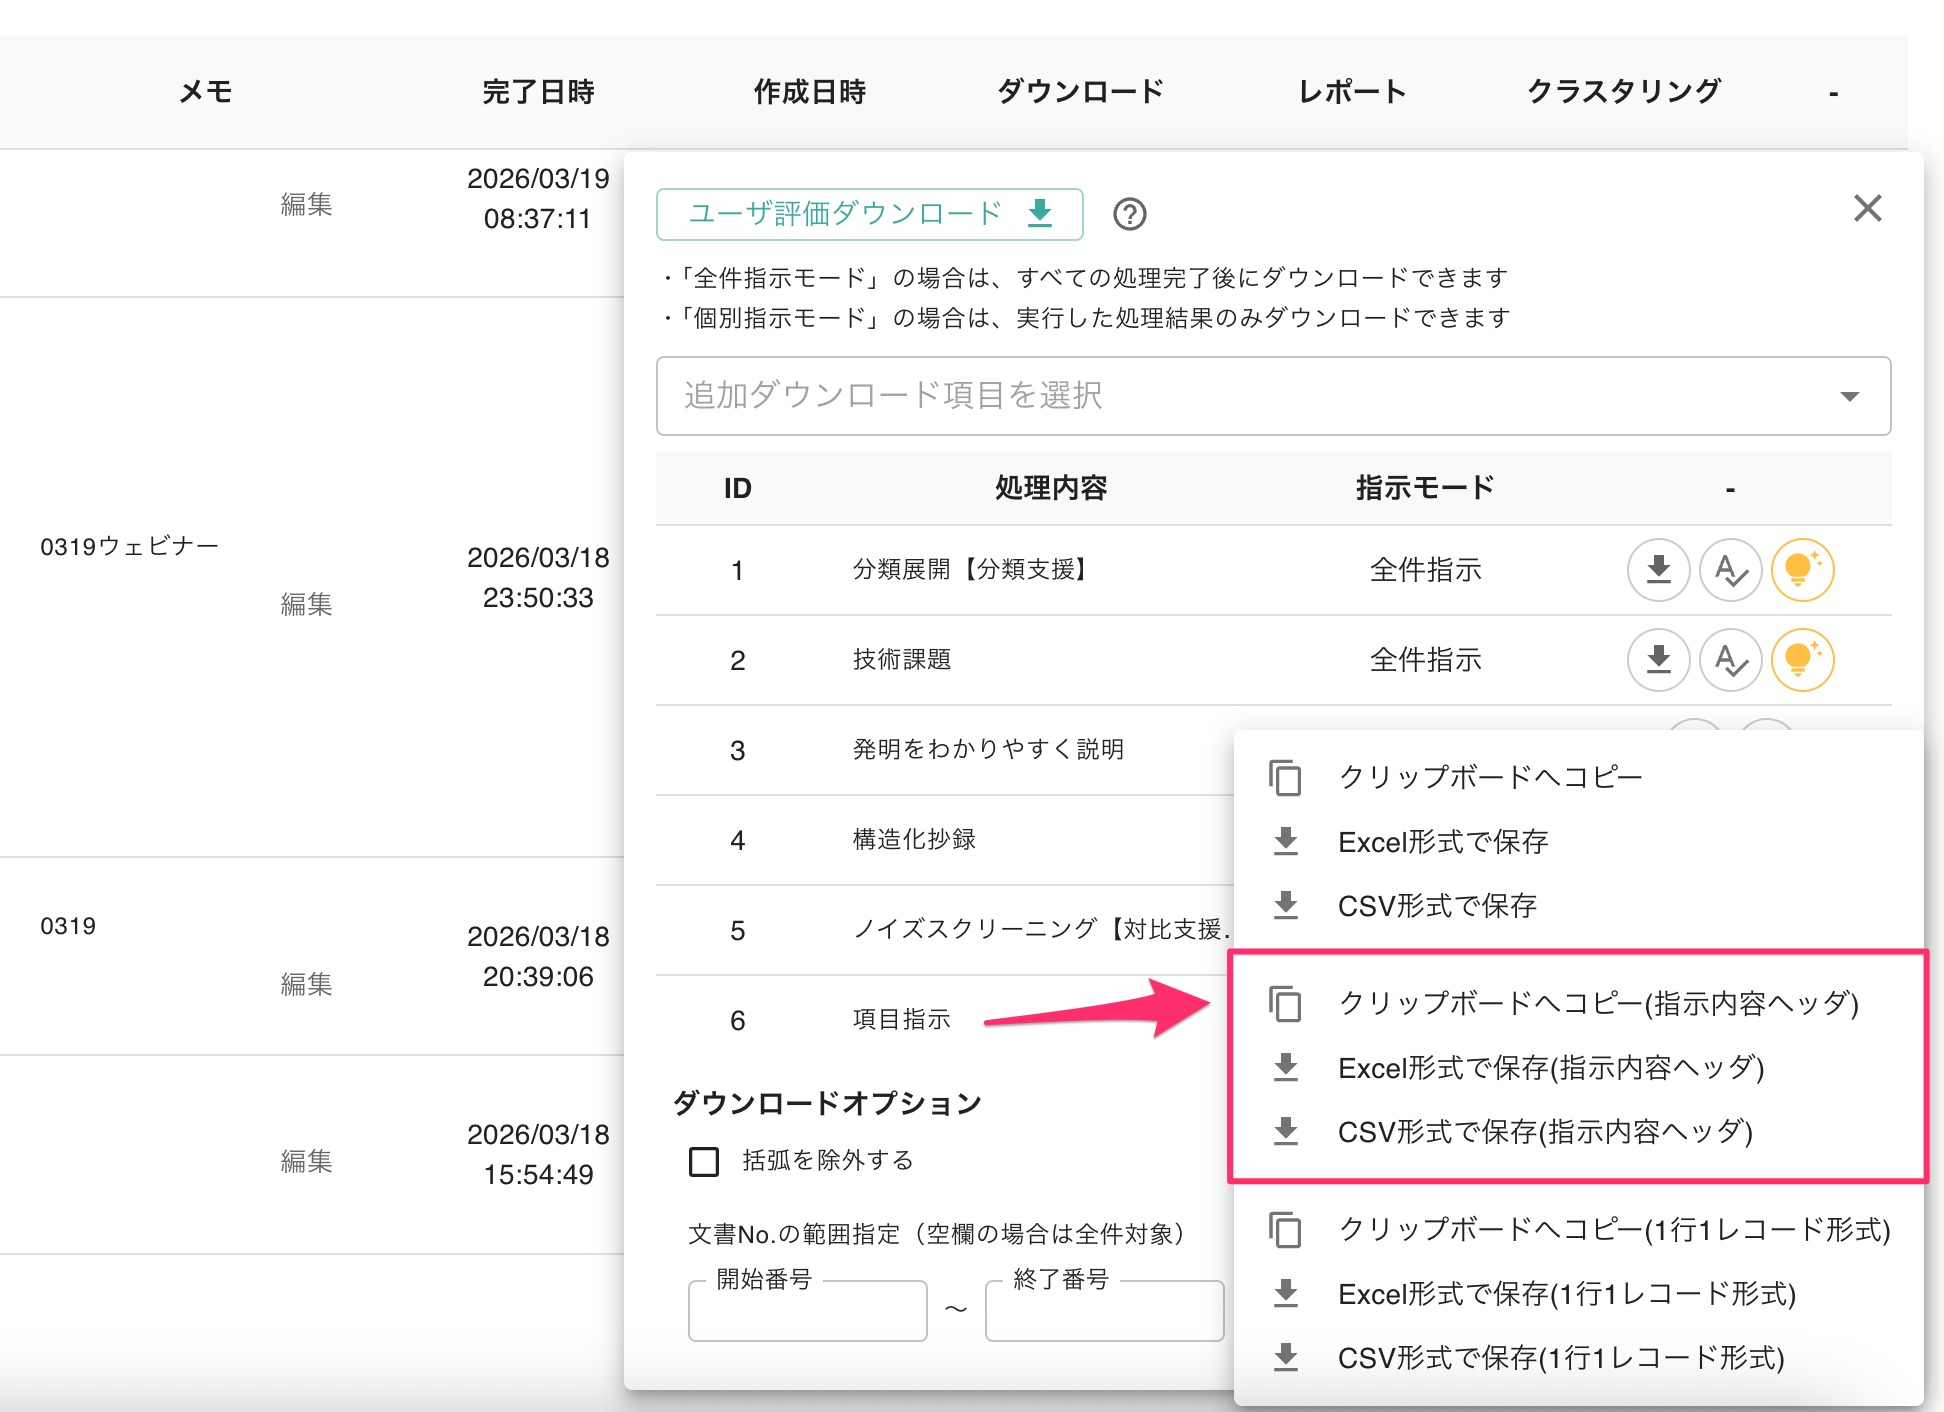Focus the 開始番号 input field
The width and height of the screenshot is (1944, 1412).
click(807, 1310)
